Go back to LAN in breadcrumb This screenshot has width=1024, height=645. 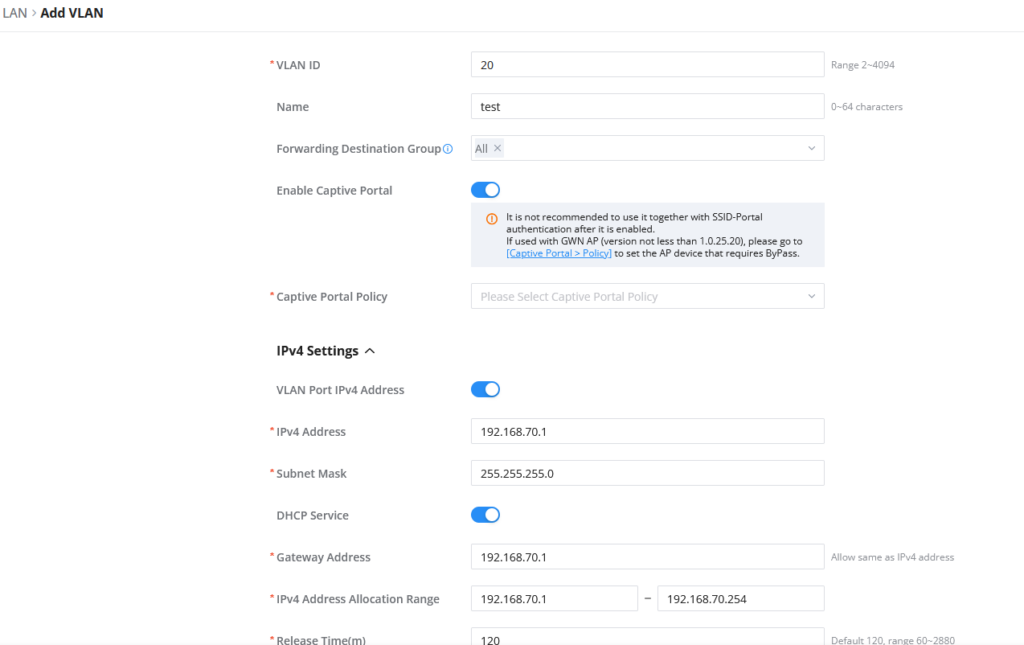coord(15,13)
